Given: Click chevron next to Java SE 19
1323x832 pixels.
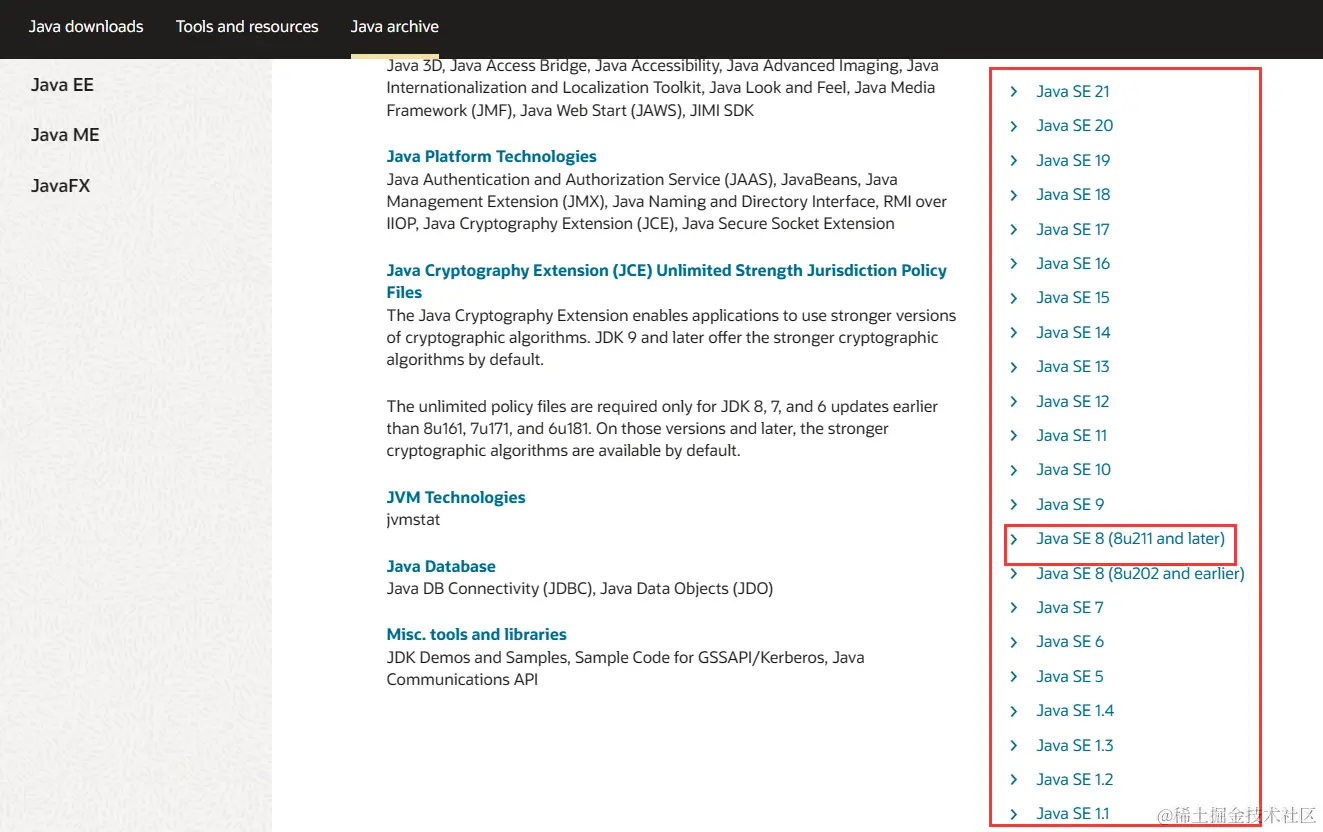Looking at the screenshot, I should pyautogui.click(x=1014, y=161).
